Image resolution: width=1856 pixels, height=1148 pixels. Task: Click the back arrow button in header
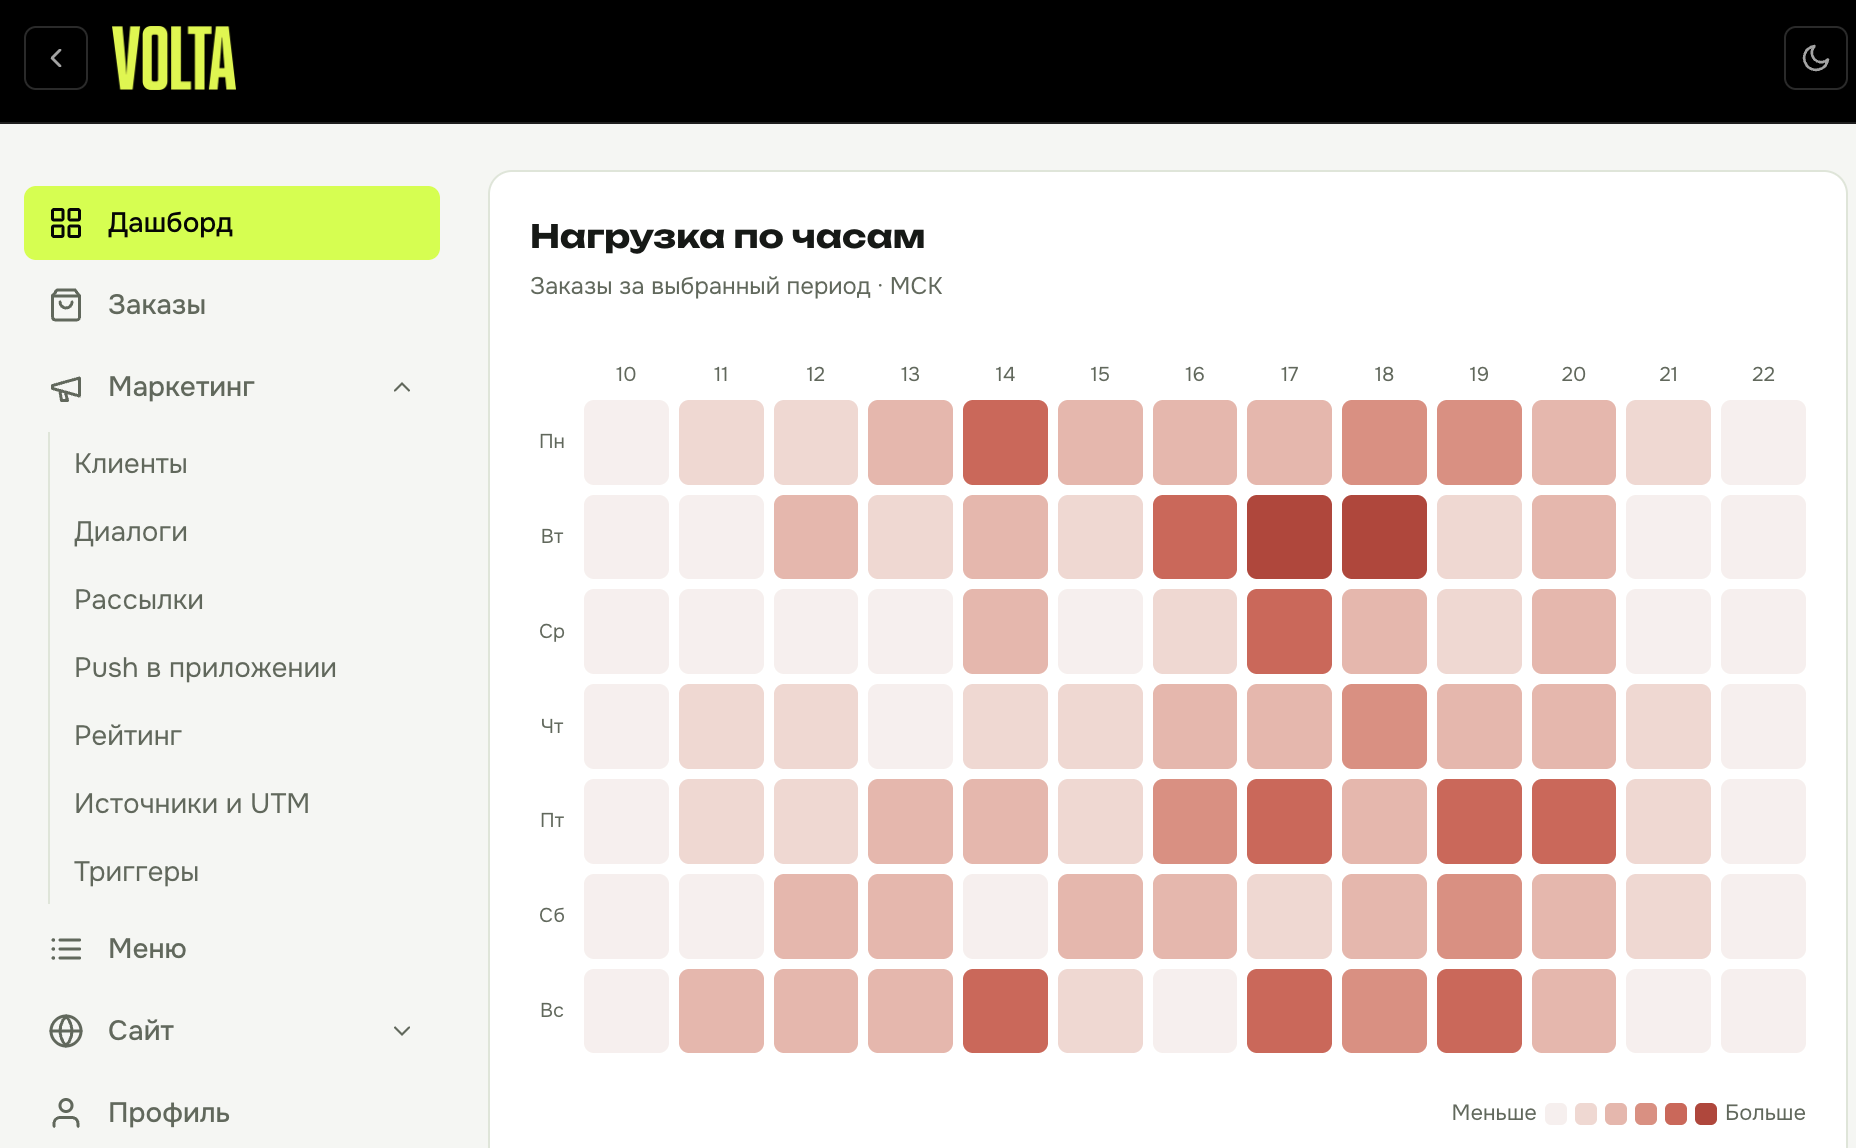56,58
